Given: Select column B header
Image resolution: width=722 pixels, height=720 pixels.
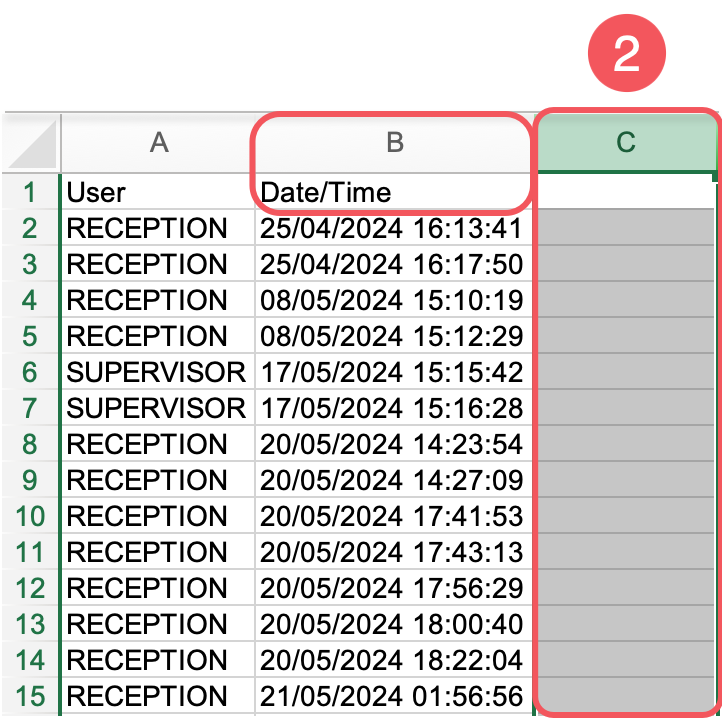Looking at the screenshot, I should click(394, 143).
